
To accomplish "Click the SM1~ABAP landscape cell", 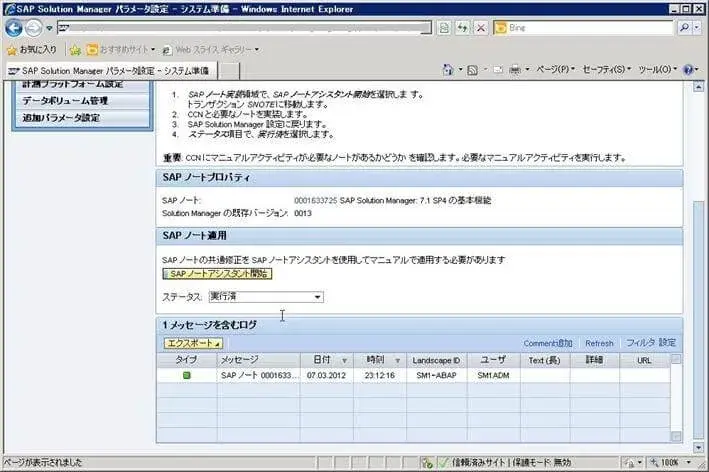I will click(x=436, y=375).
